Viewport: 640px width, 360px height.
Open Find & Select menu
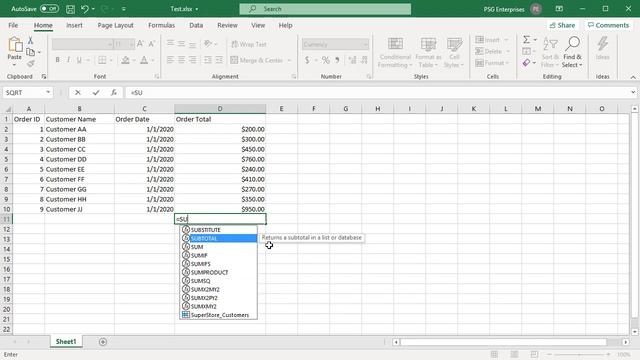click(x=572, y=53)
